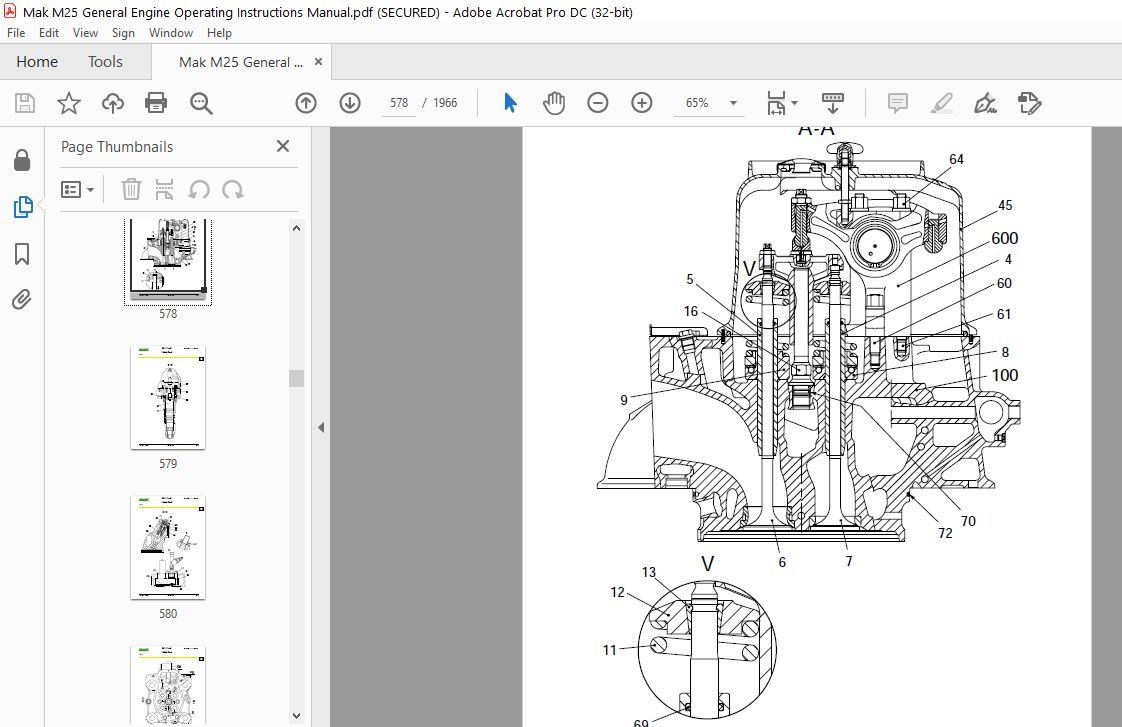Click the page number input field
1122x727 pixels.
[x=399, y=103]
